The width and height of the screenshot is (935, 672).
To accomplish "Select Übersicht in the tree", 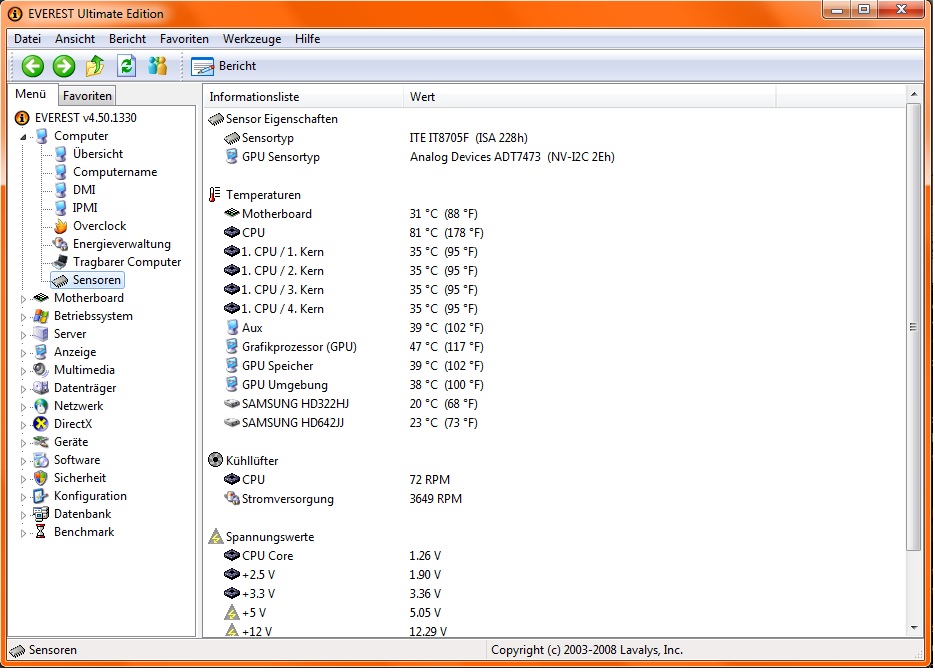I will click(98, 154).
